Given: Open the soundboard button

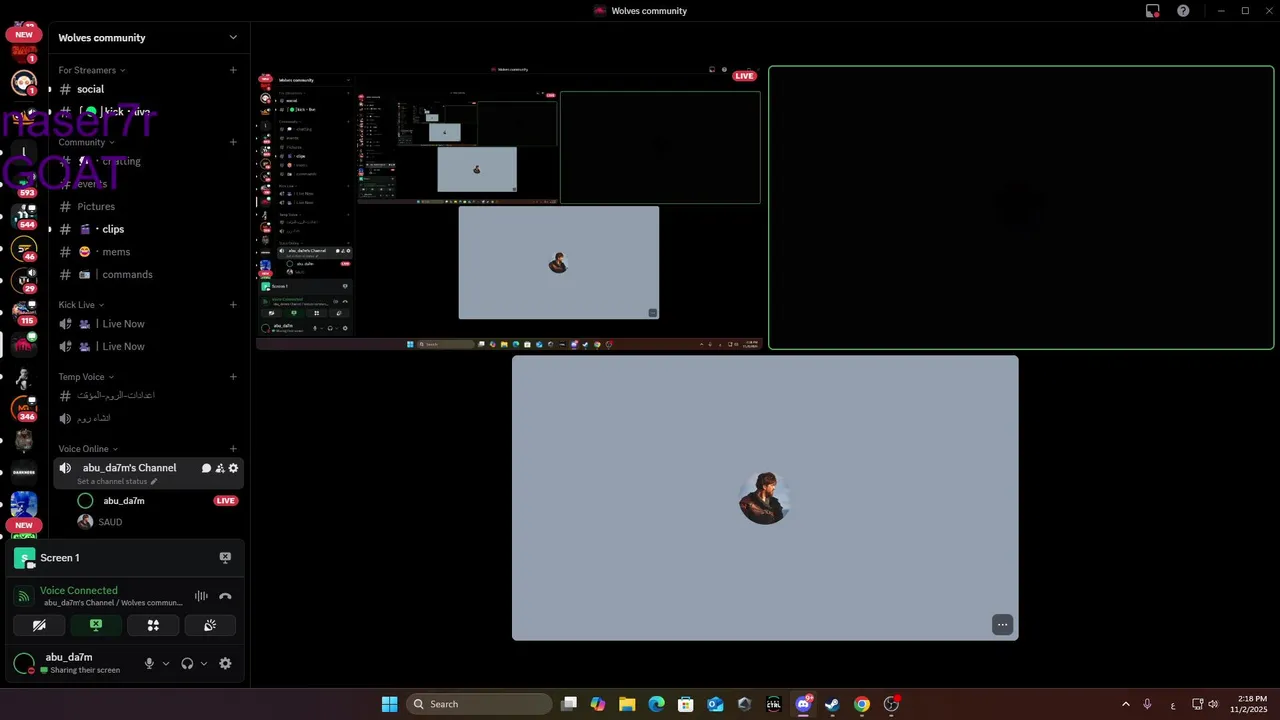Looking at the screenshot, I should [x=210, y=625].
